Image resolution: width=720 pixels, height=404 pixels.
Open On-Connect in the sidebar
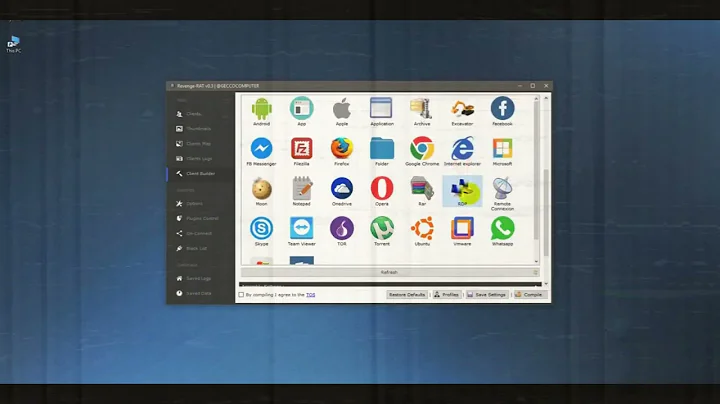[x=198, y=233]
